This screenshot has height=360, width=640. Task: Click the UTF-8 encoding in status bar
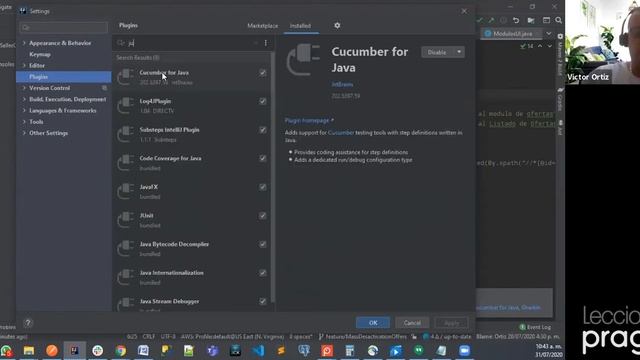[x=168, y=337]
